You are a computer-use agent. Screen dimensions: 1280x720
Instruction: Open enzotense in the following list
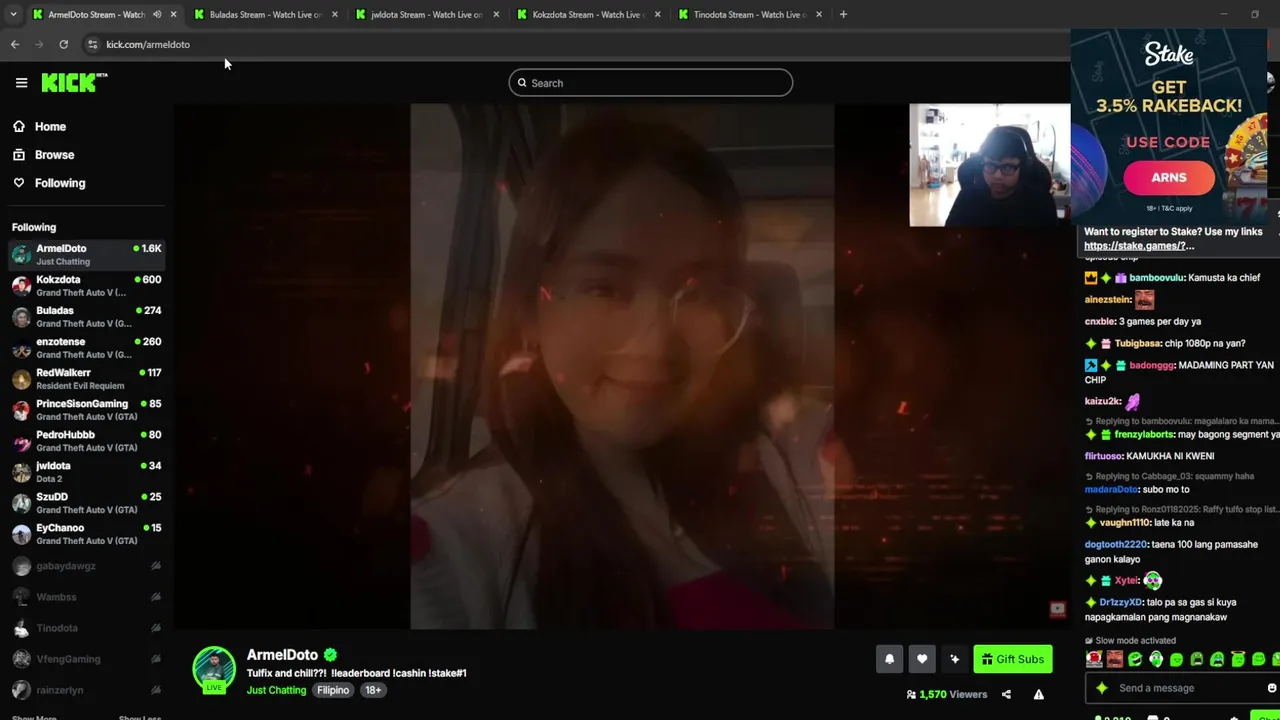tap(86, 348)
